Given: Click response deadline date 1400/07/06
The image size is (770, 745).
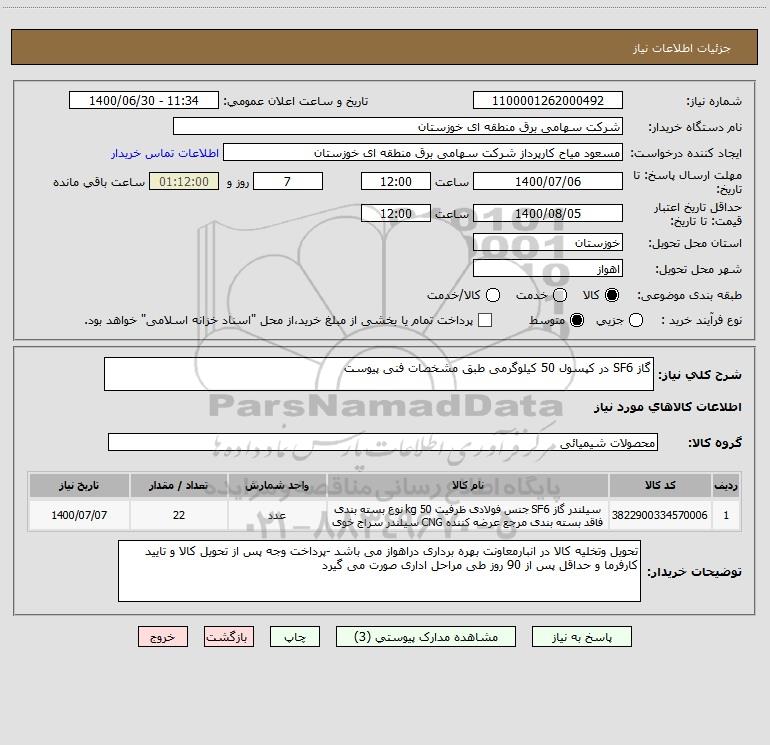Looking at the screenshot, I should point(548,181).
